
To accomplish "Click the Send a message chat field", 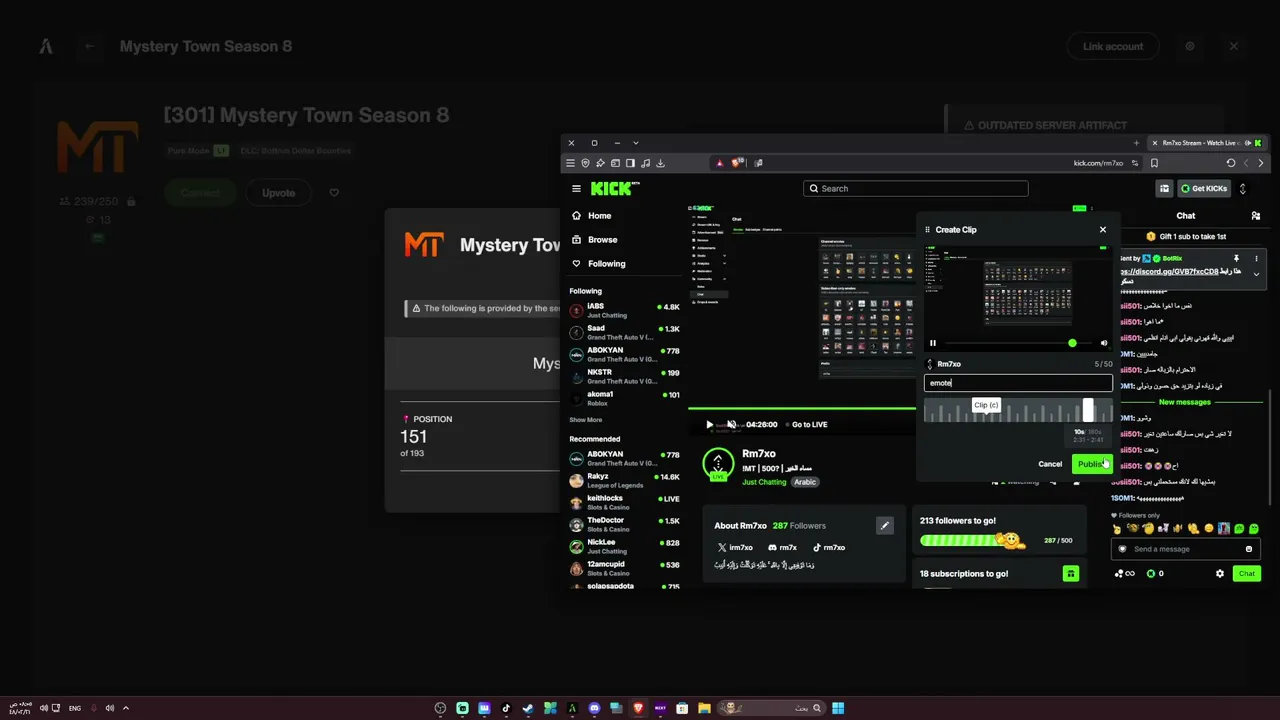I will pos(1186,549).
